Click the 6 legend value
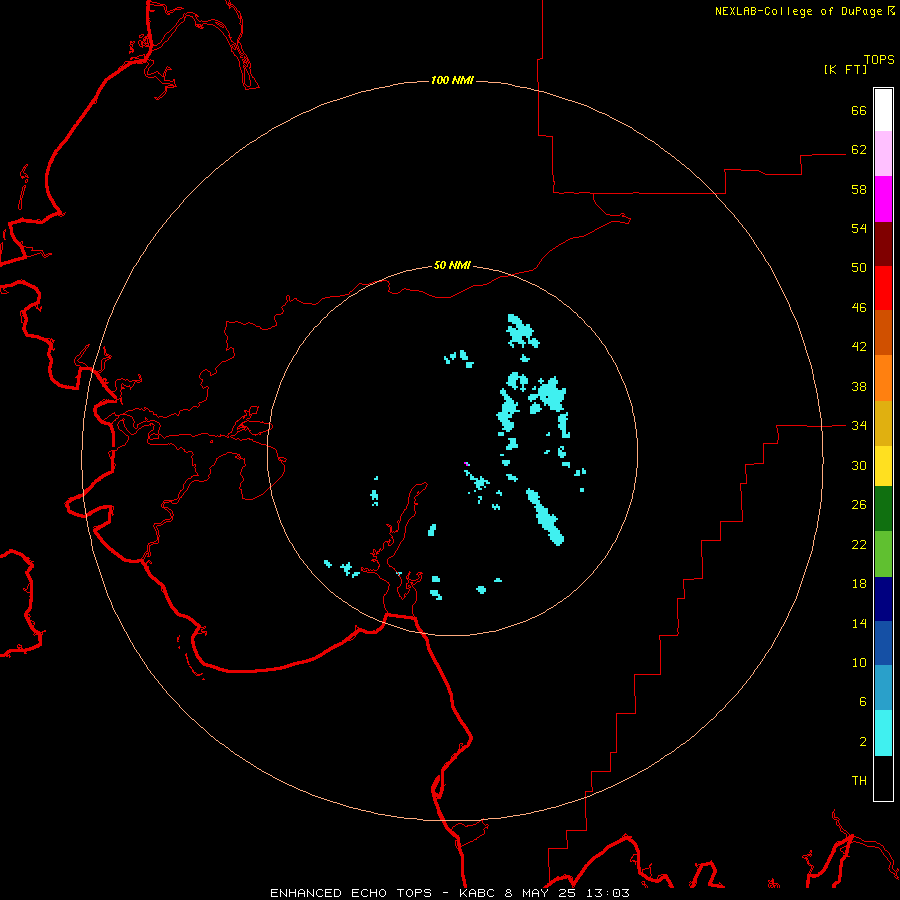 863,701
